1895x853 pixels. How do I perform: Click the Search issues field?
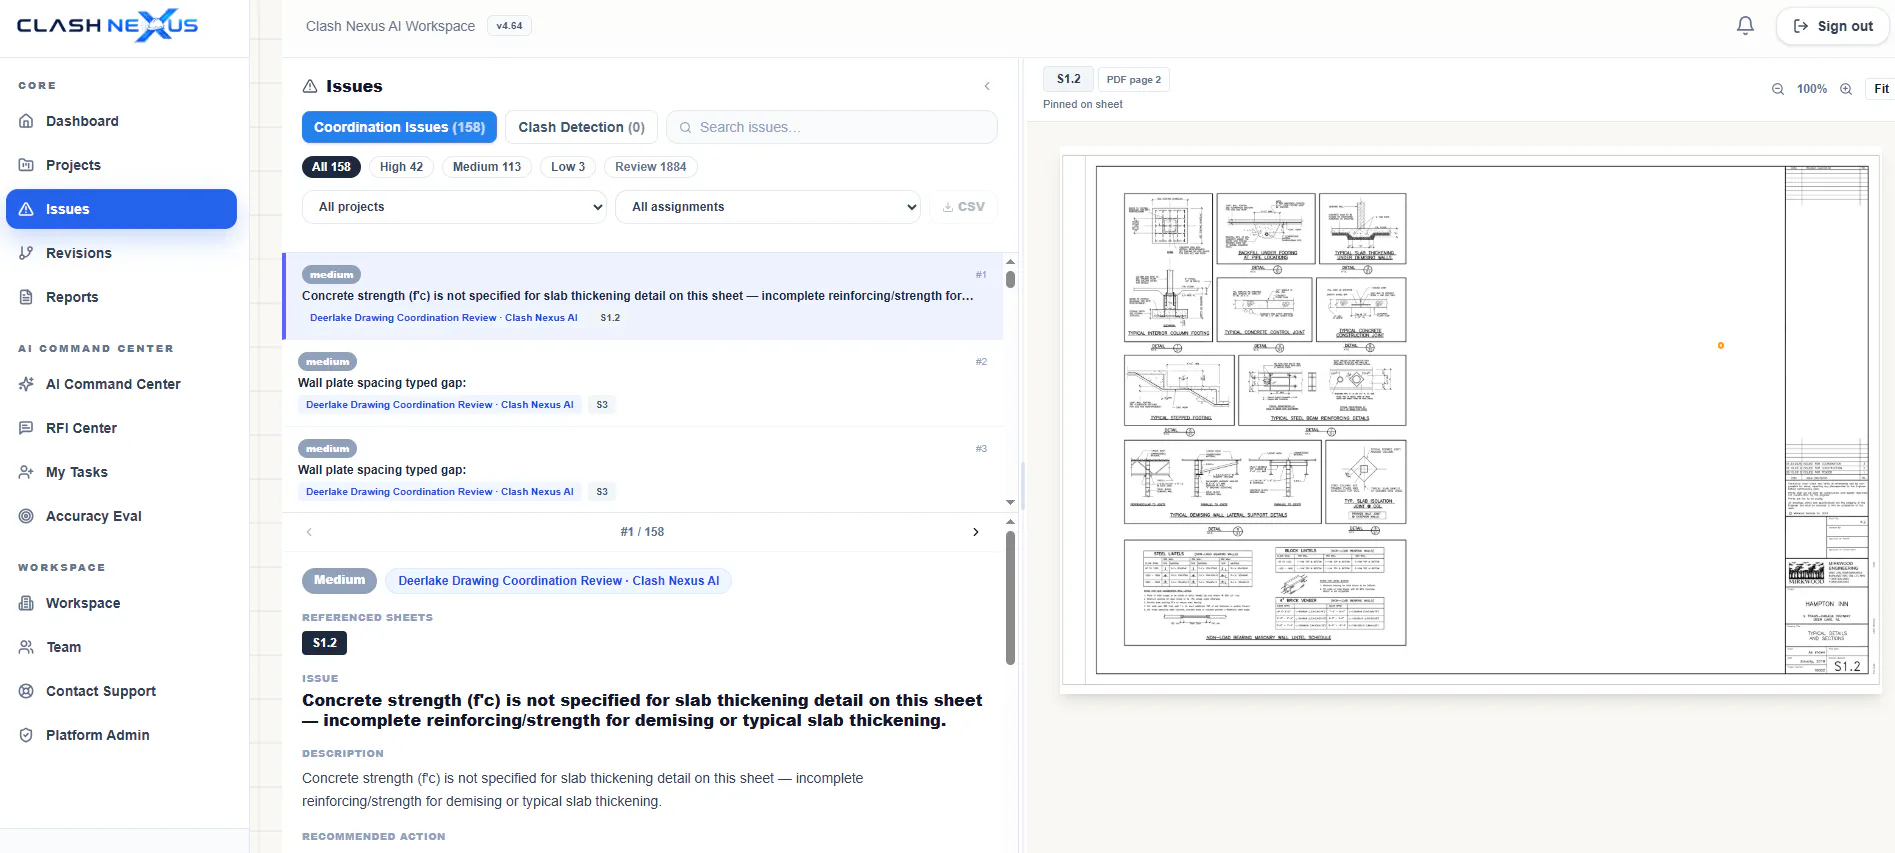click(x=832, y=127)
